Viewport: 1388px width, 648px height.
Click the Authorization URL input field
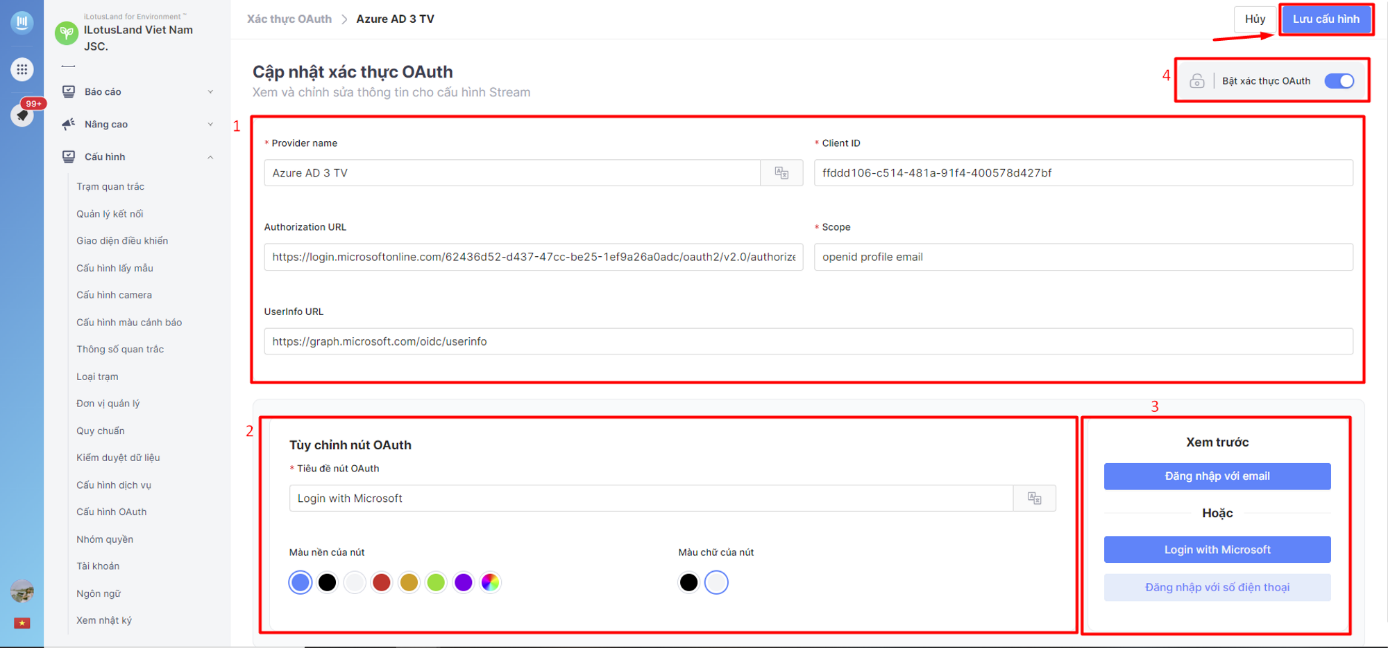click(534, 257)
